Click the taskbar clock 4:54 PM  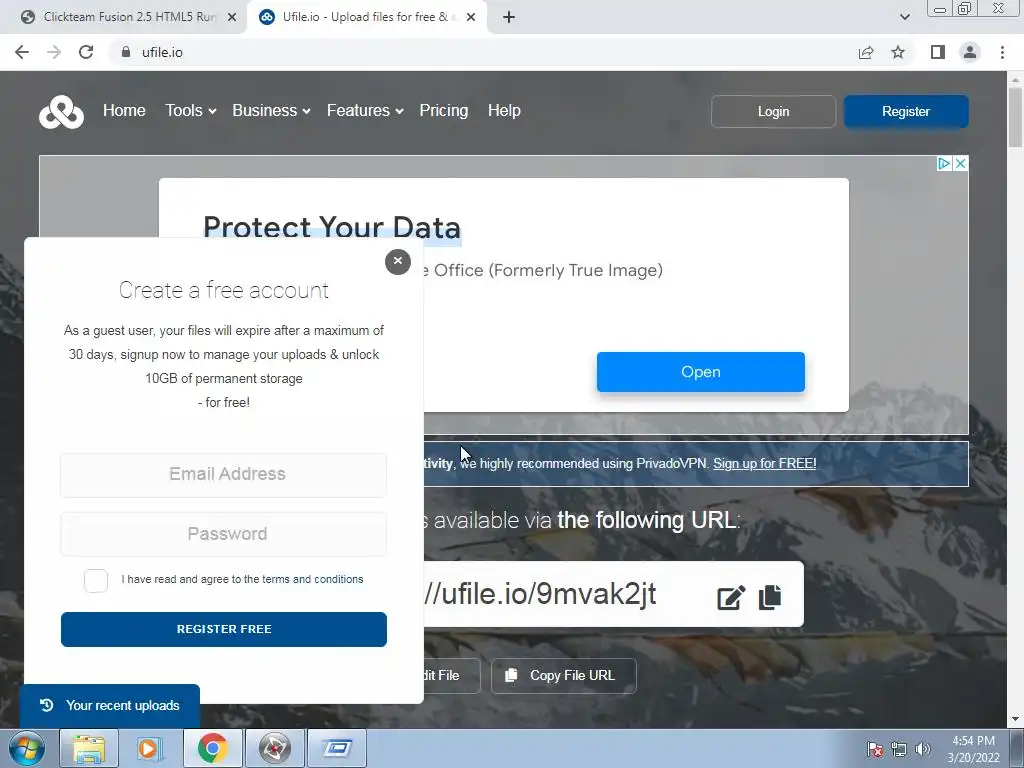[x=973, y=749]
